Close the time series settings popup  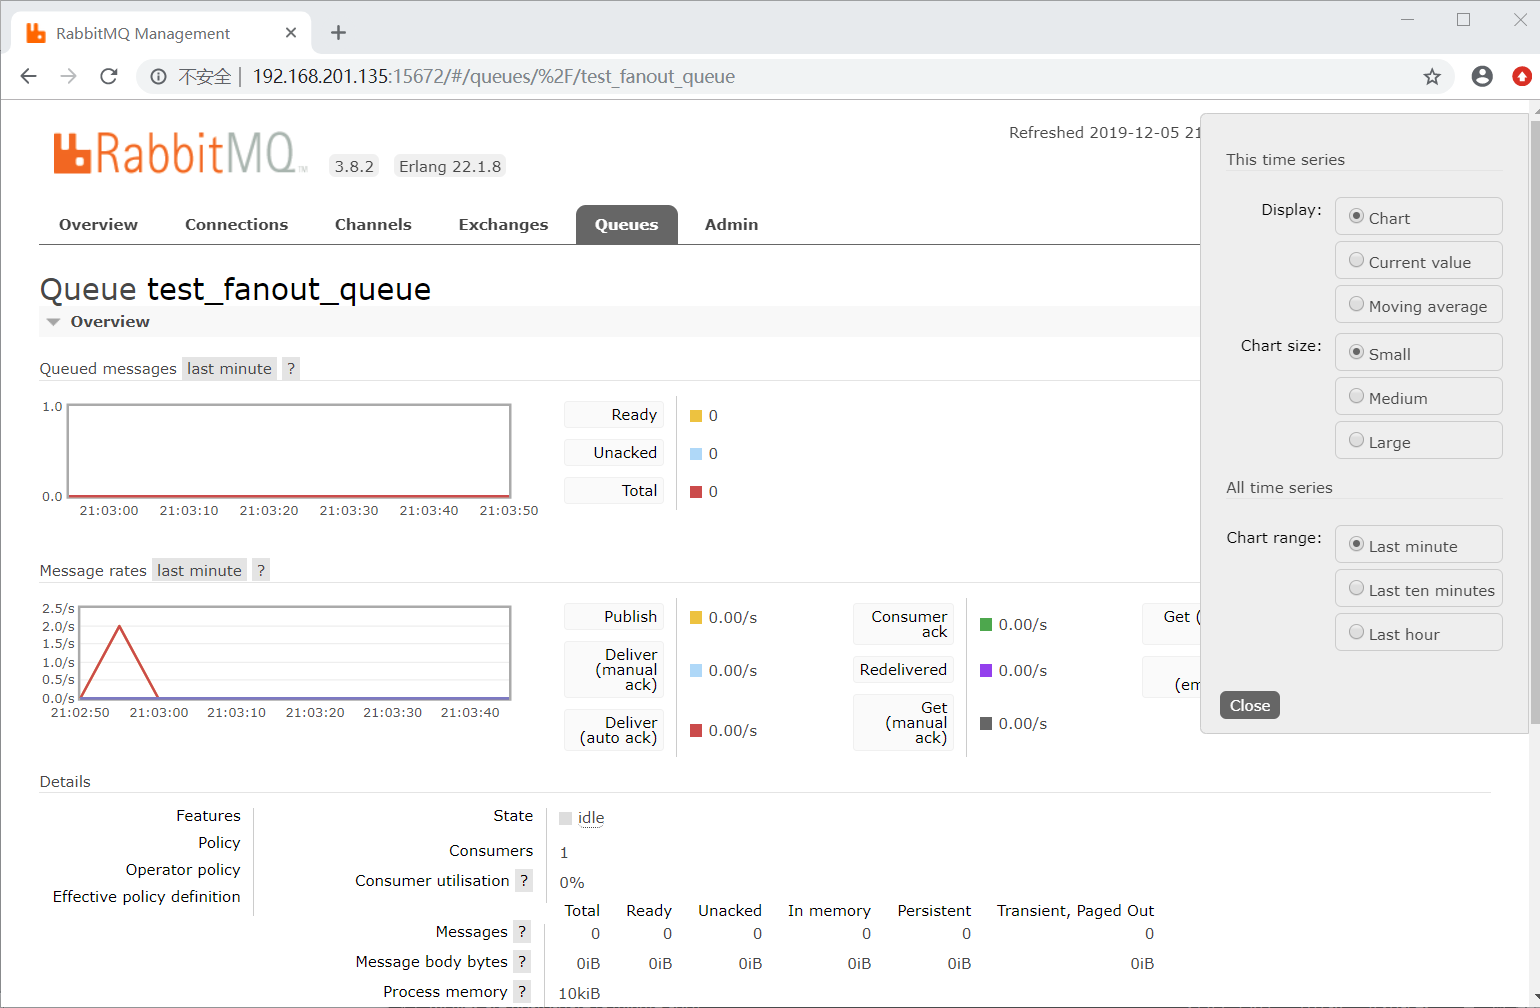[1249, 705]
